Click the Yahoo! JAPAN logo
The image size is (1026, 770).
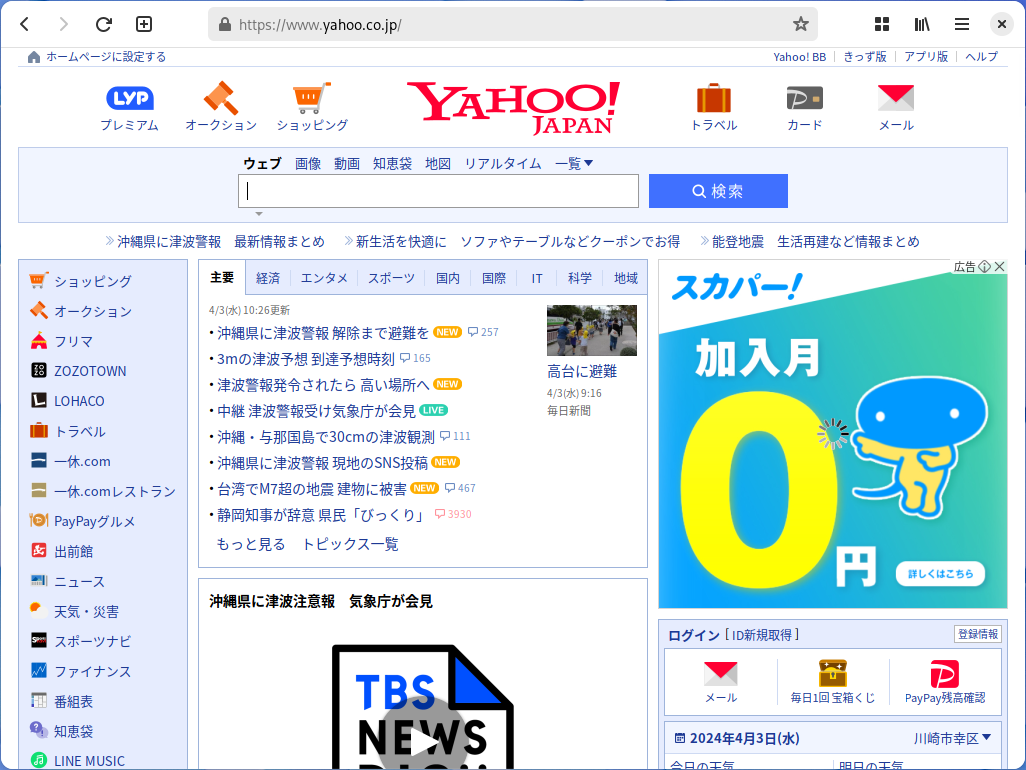[514, 107]
